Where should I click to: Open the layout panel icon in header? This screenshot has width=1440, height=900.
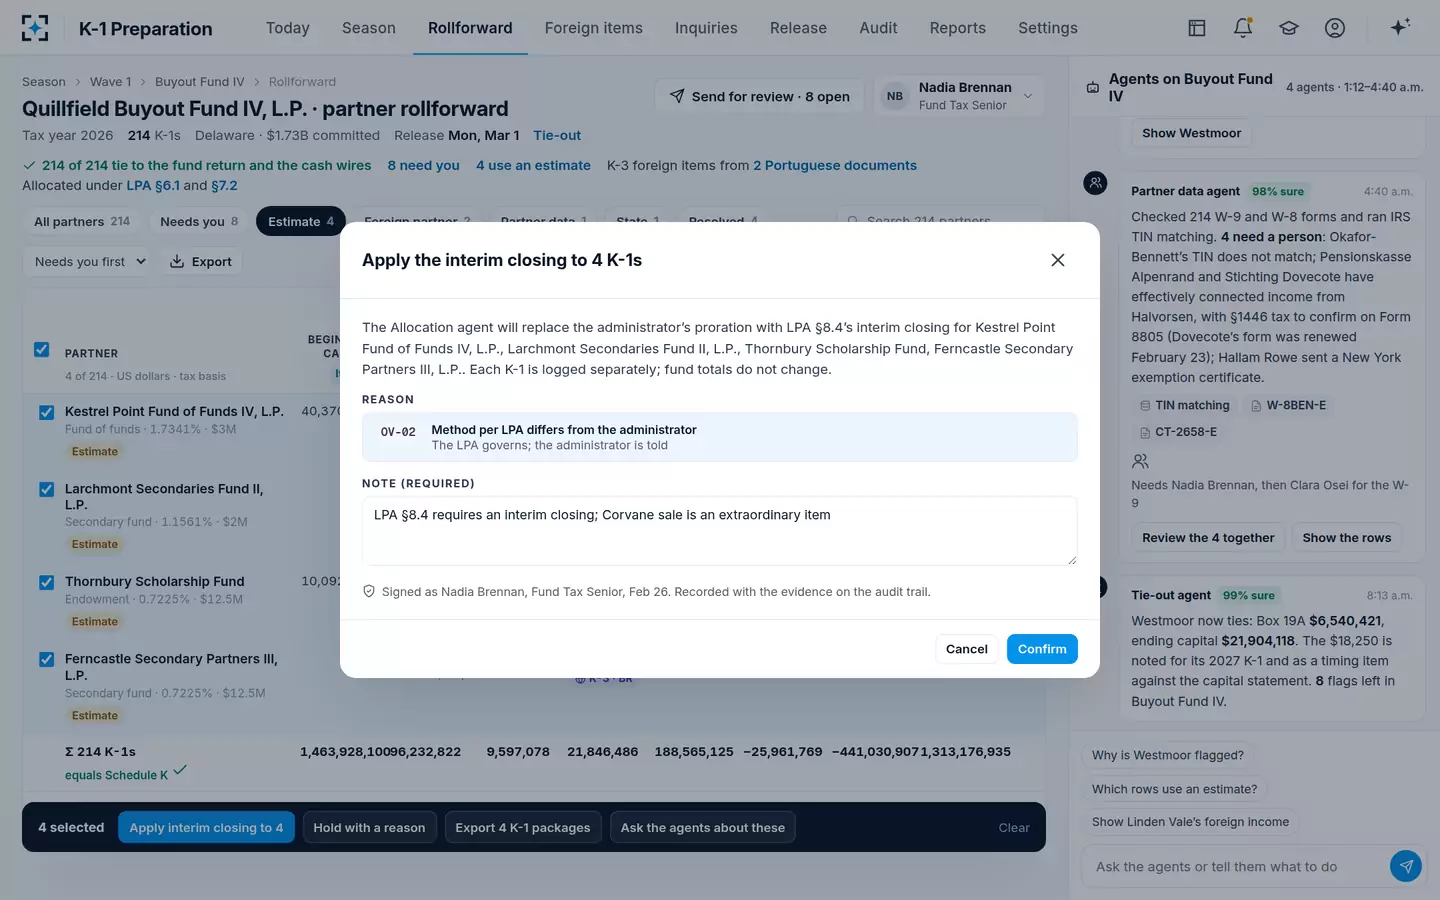1196,28
